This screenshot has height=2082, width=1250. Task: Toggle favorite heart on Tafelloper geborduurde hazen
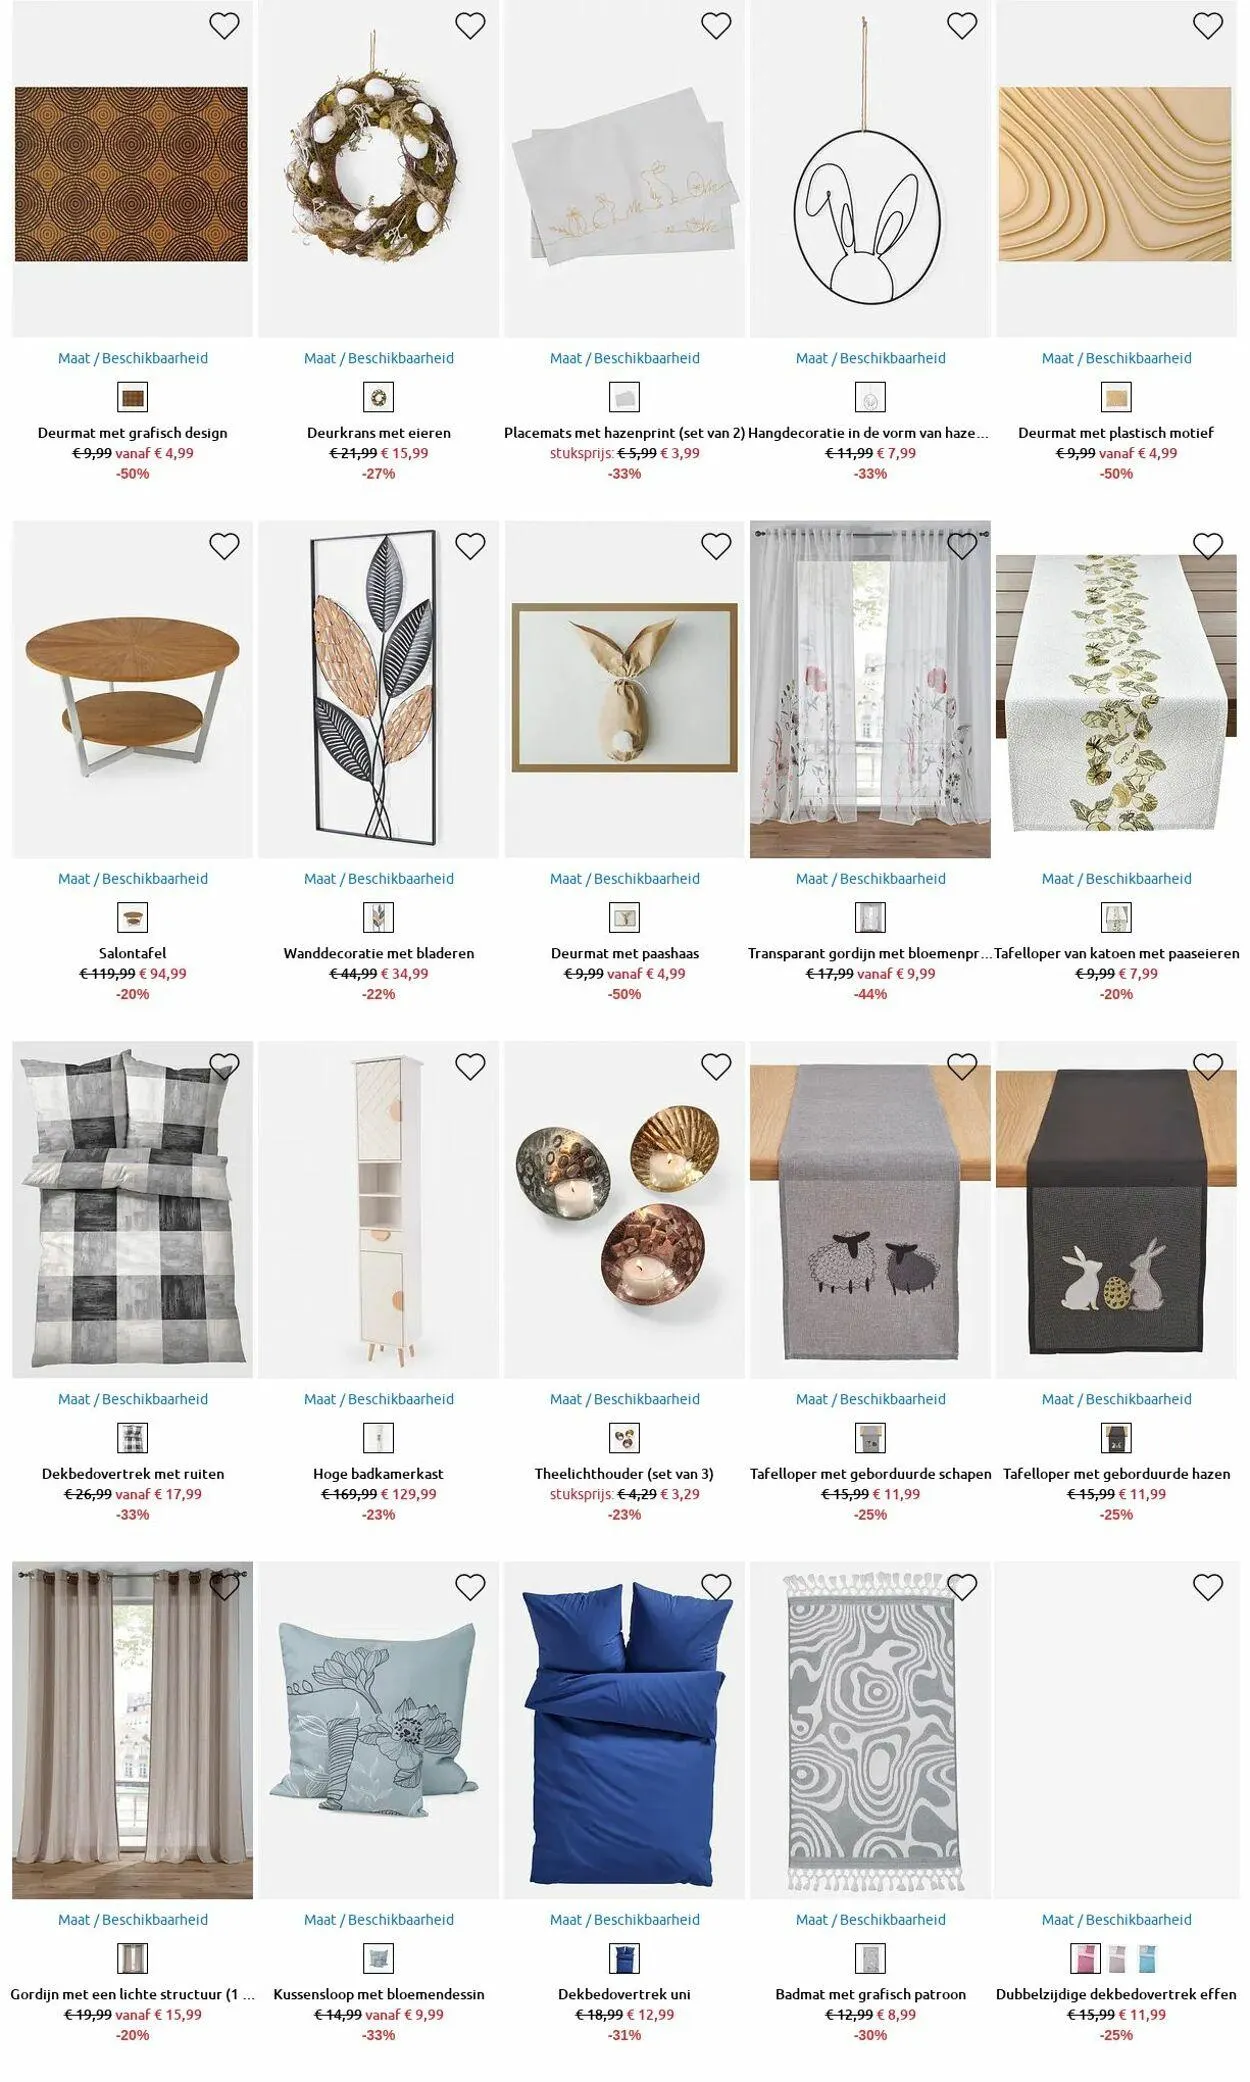(x=1208, y=1067)
